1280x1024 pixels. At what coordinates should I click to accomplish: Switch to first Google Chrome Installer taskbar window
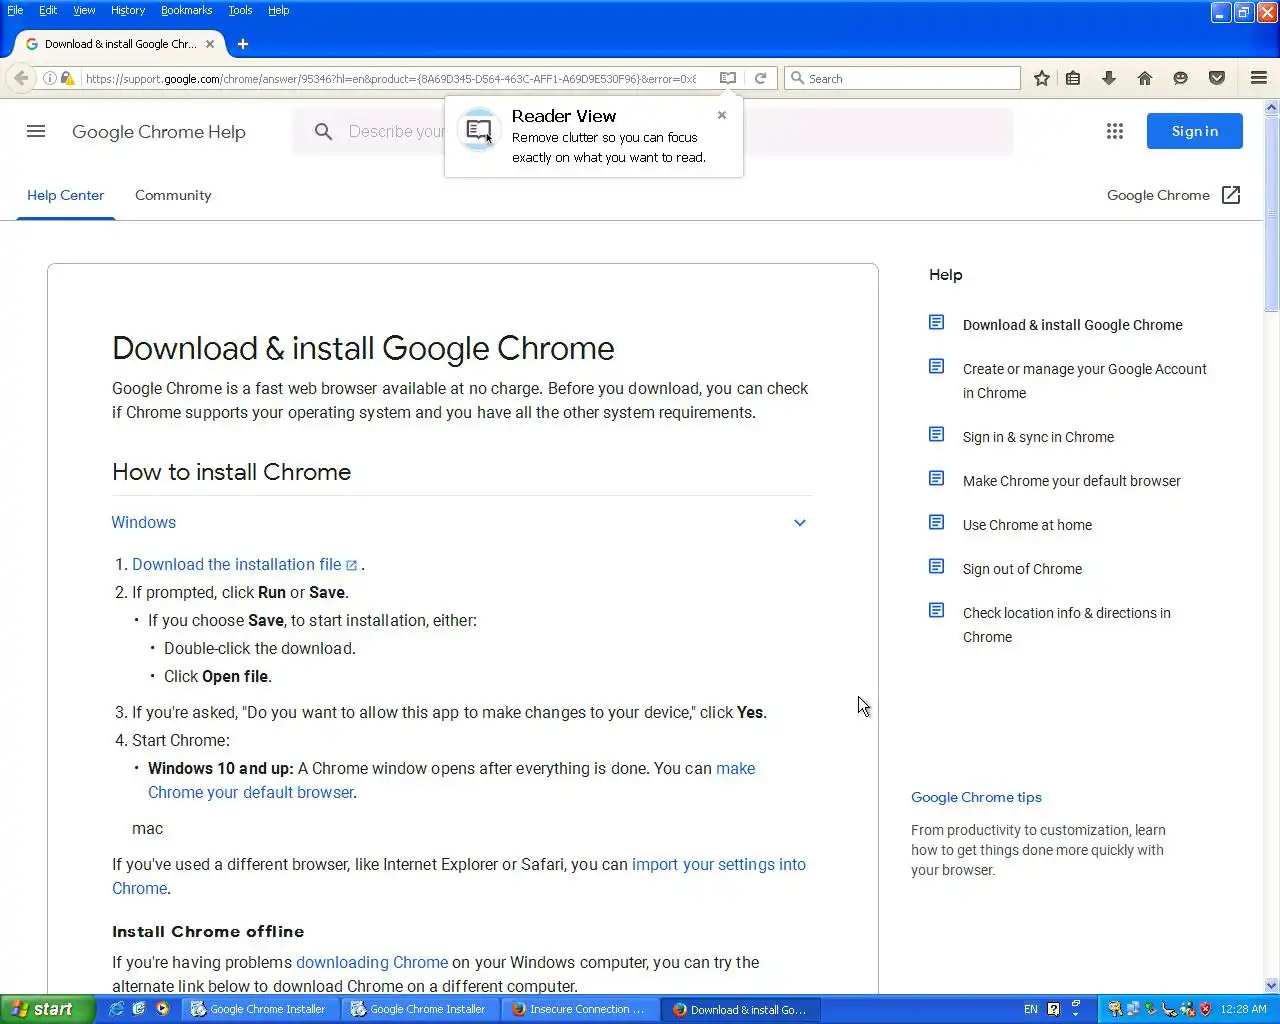pyautogui.click(x=260, y=1009)
